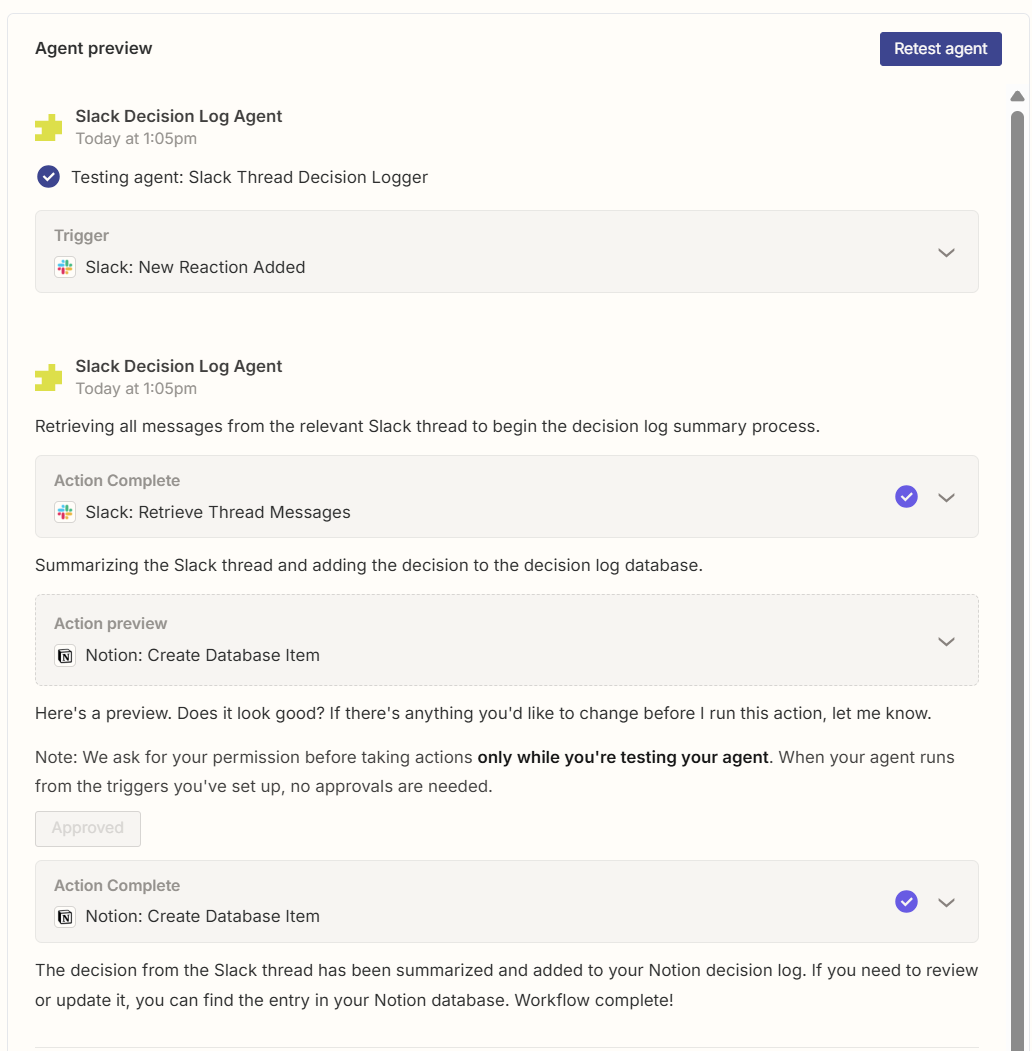Click the checkmark on Retrieve Thread Messages

pyautogui.click(x=906, y=497)
